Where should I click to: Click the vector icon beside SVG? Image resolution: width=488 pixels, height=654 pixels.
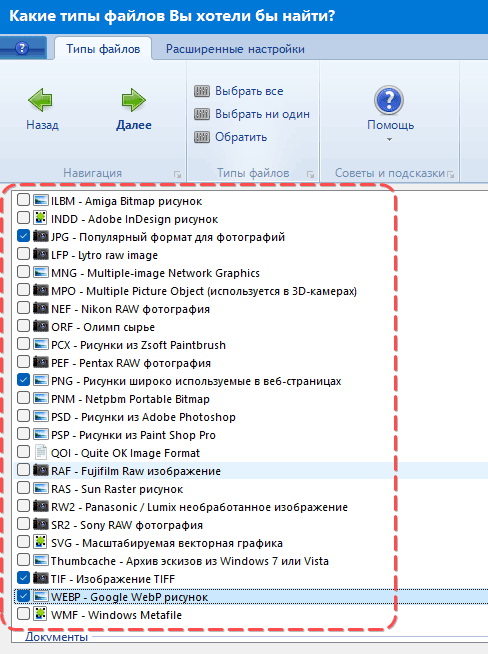point(40,542)
